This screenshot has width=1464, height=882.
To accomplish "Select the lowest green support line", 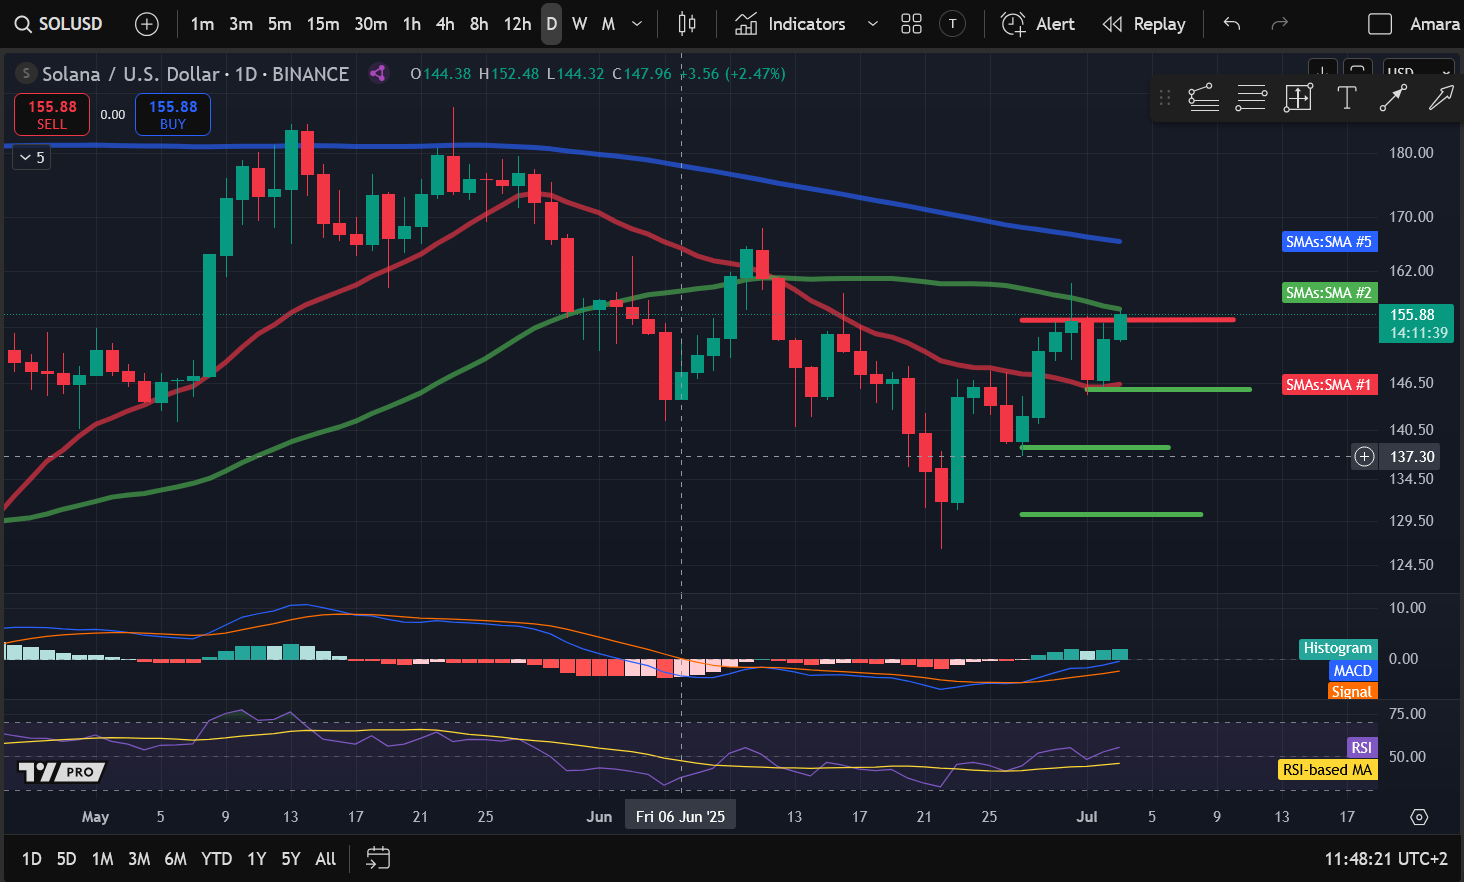I will coord(1111,514).
